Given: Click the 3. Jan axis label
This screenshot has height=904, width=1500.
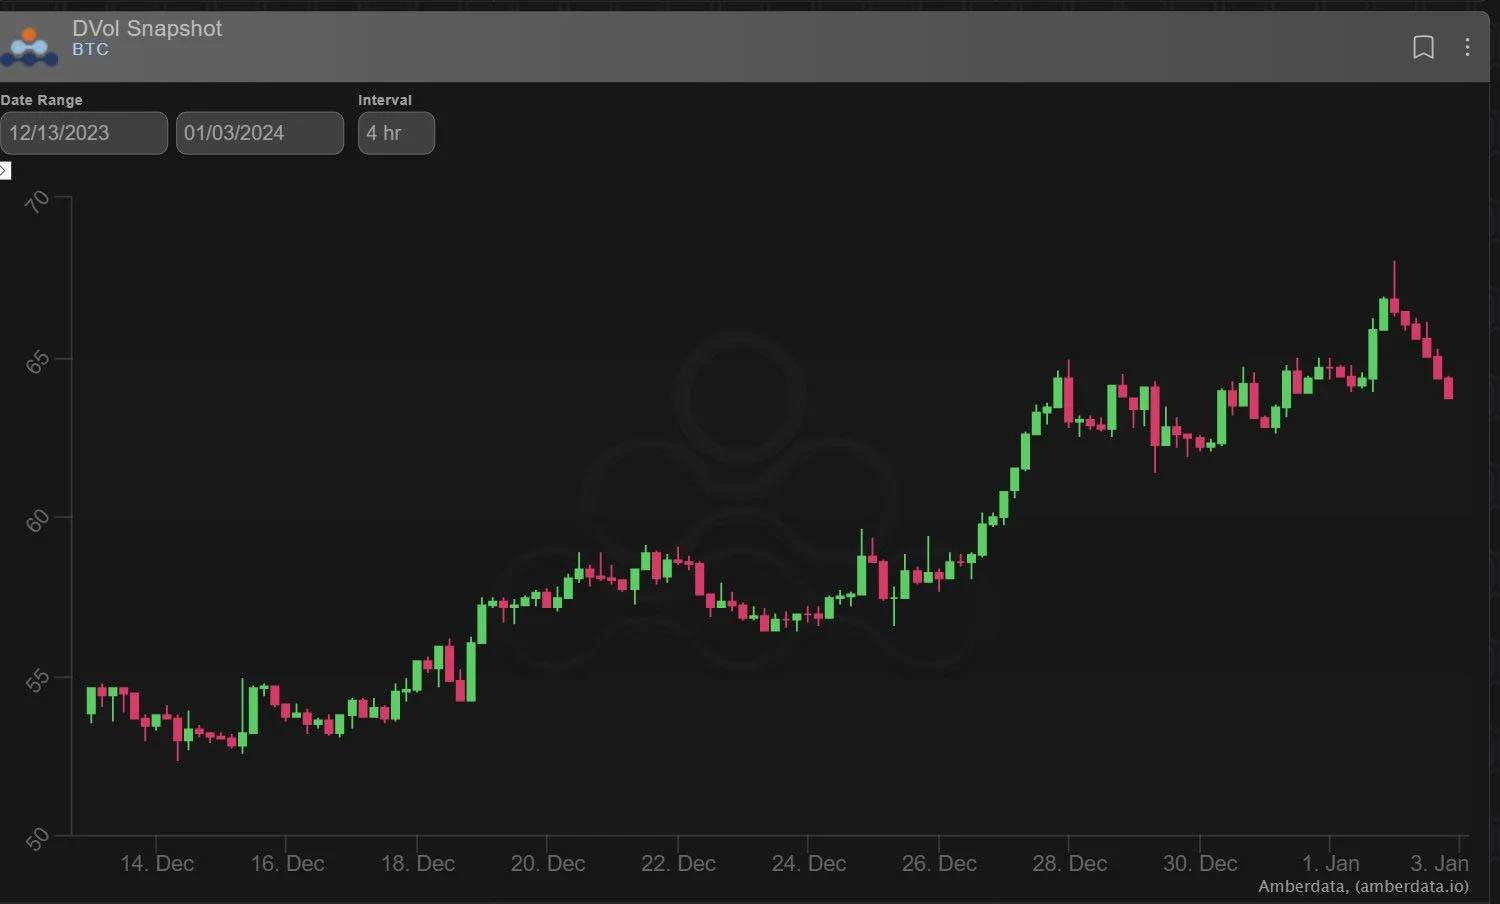Looking at the screenshot, I should [1439, 863].
